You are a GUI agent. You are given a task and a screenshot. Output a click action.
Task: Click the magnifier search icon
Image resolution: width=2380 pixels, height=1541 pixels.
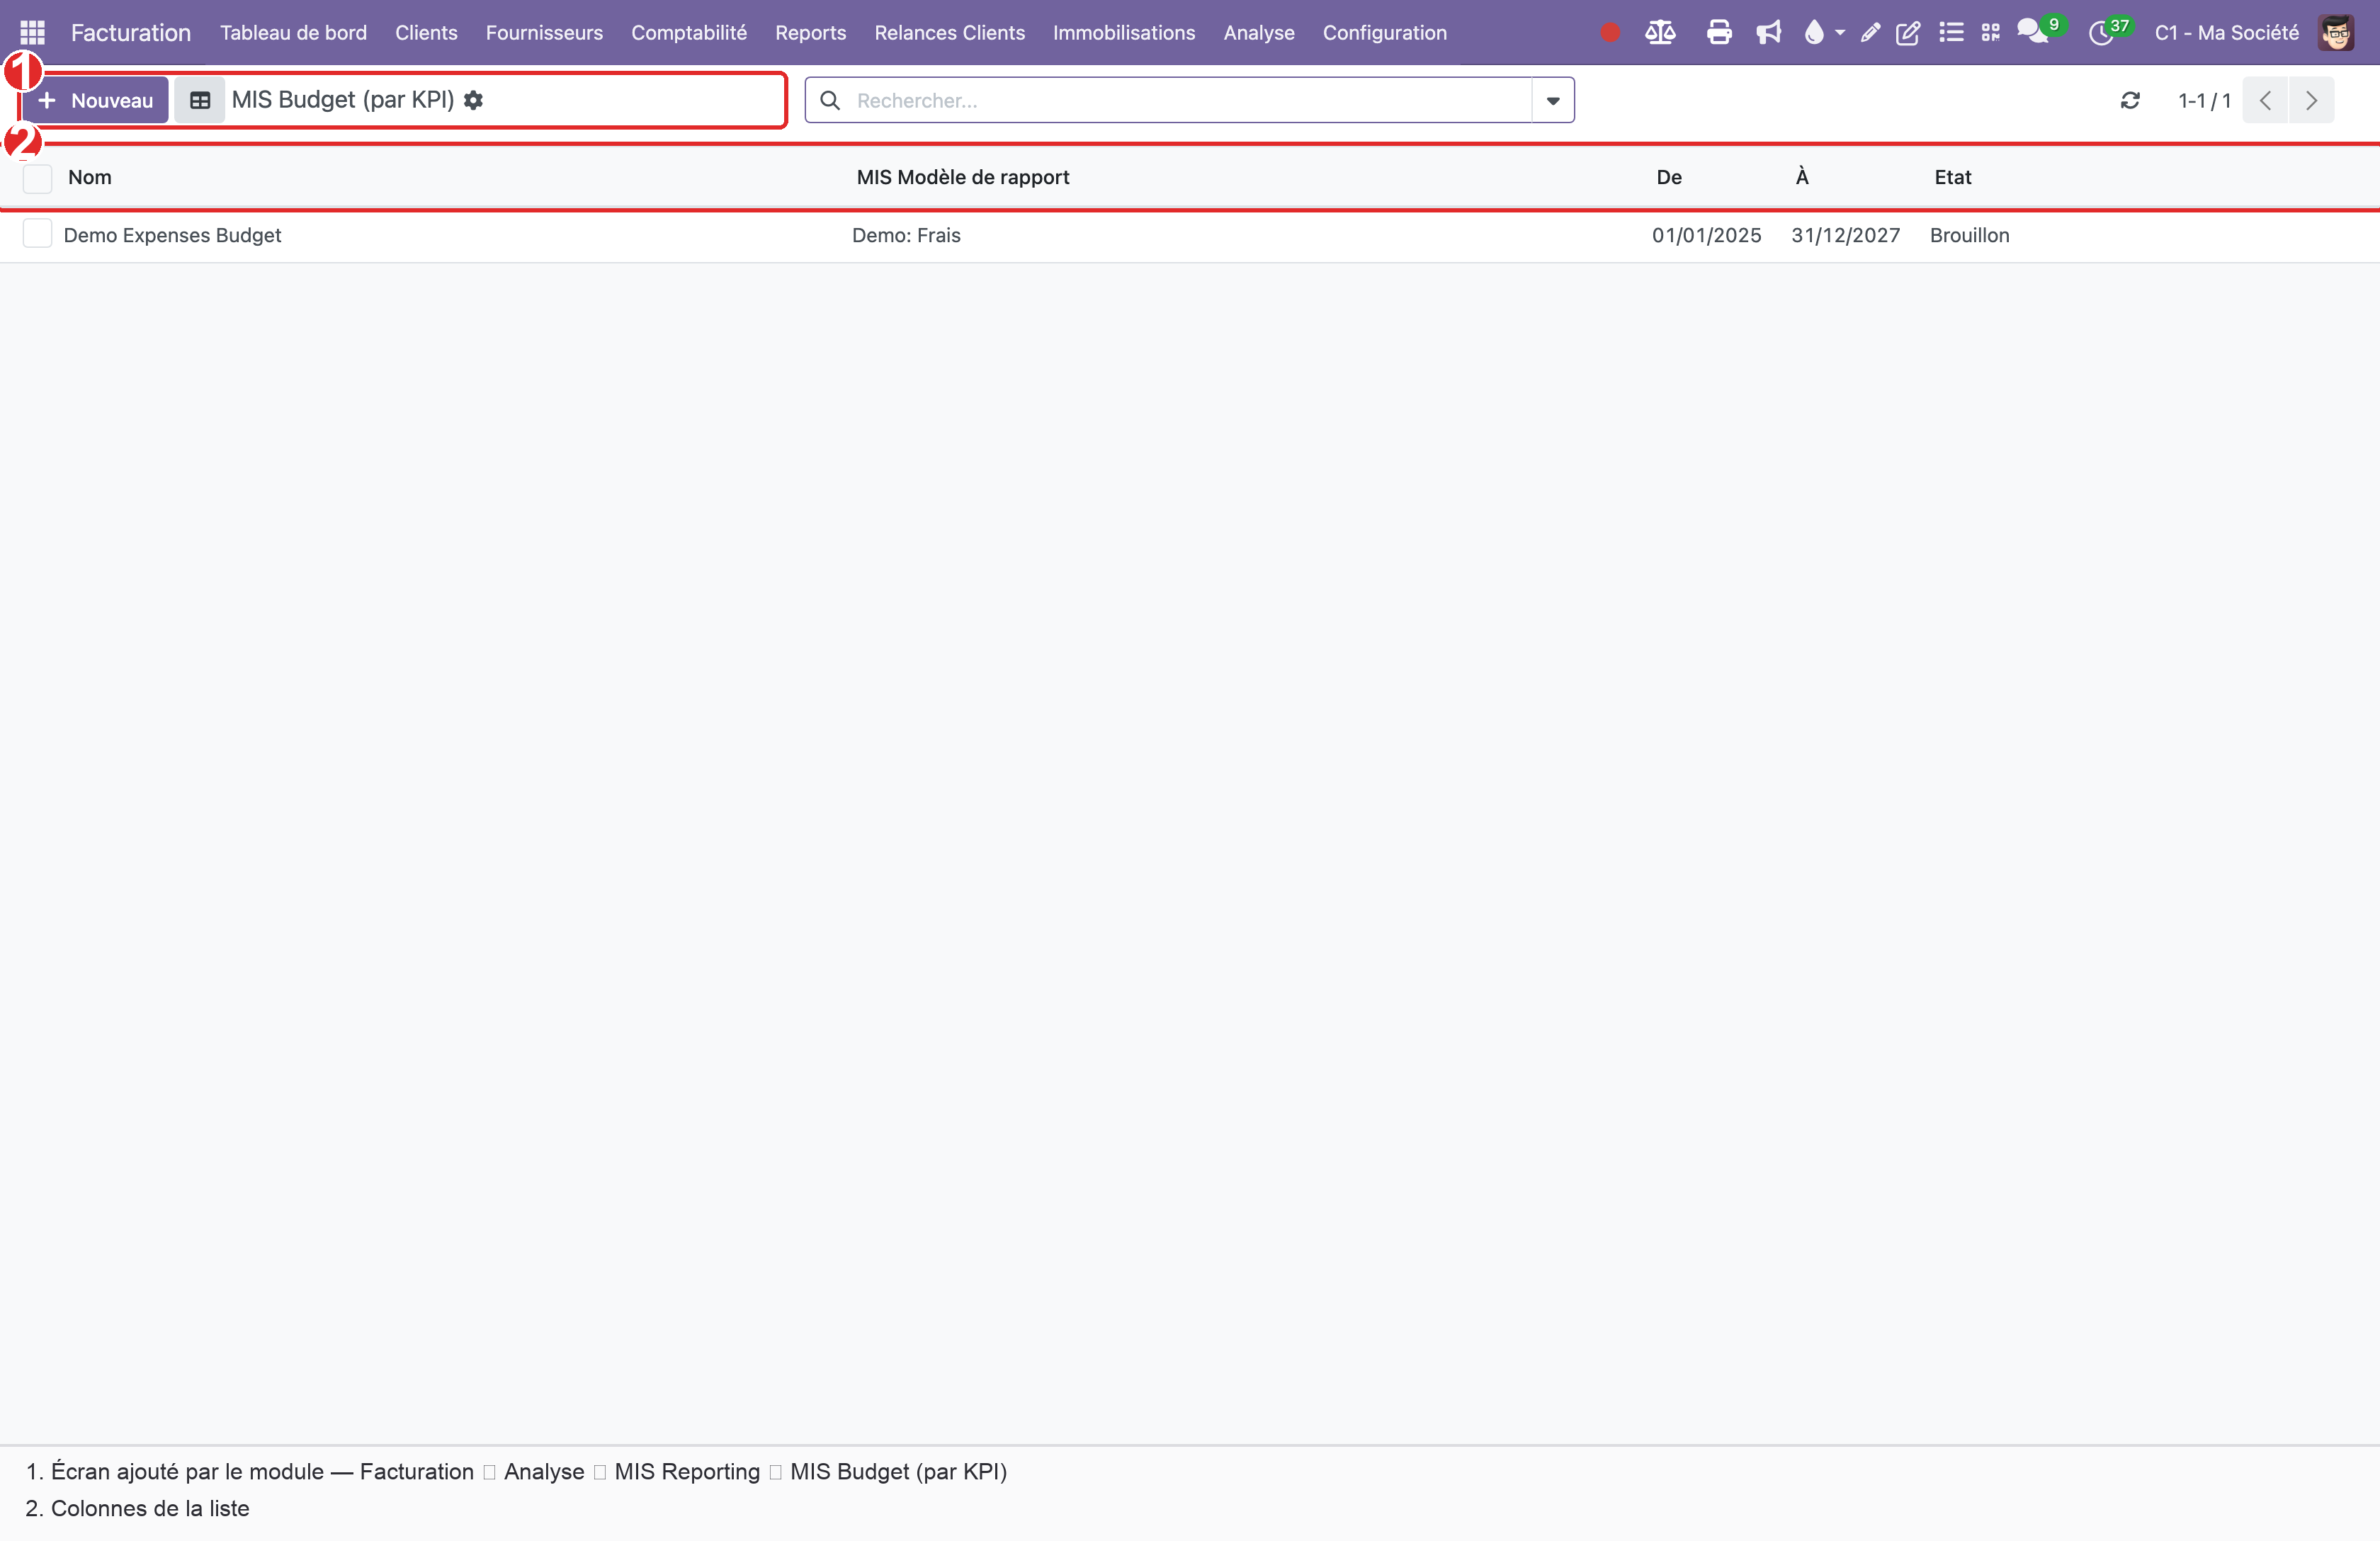[x=830, y=100]
